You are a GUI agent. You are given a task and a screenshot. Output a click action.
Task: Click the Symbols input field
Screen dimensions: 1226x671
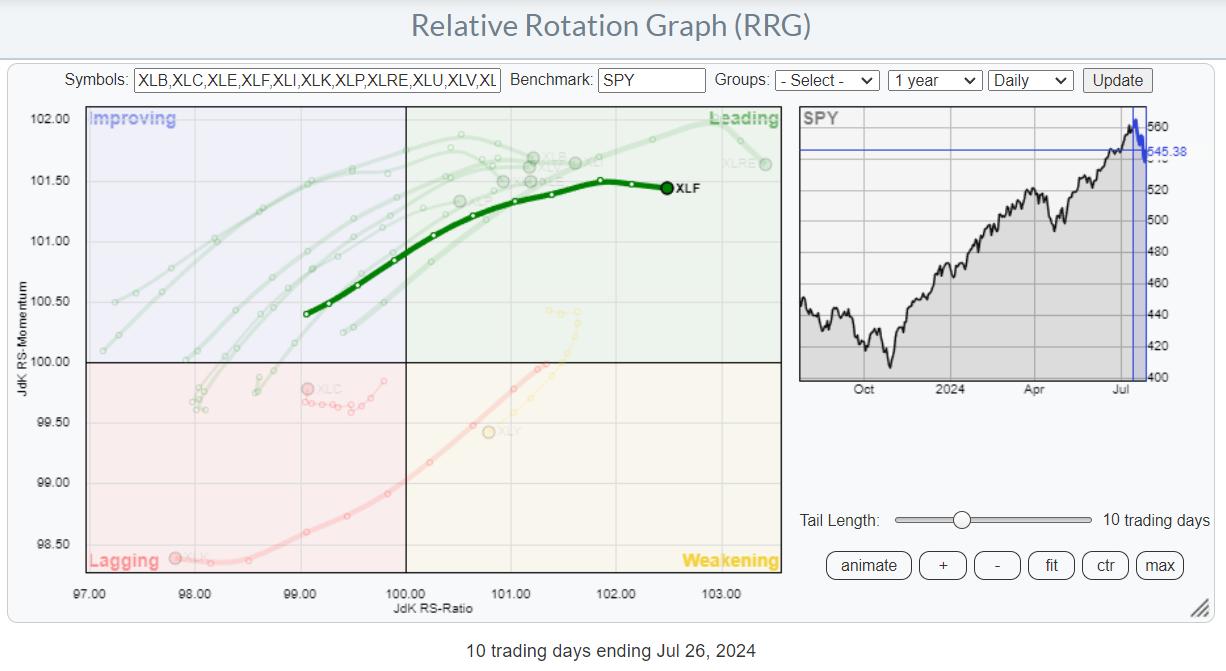(317, 80)
